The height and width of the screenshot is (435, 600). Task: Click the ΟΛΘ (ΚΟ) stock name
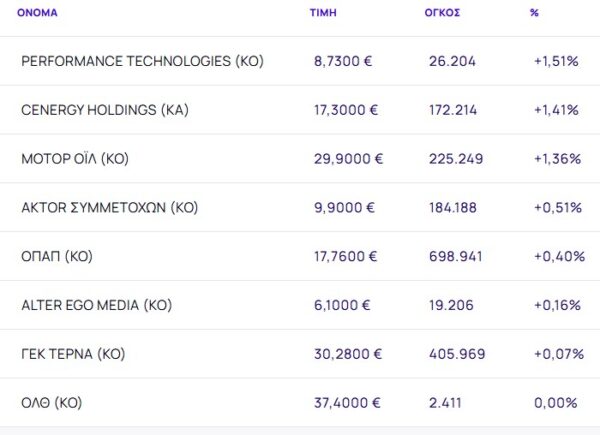(x=51, y=403)
